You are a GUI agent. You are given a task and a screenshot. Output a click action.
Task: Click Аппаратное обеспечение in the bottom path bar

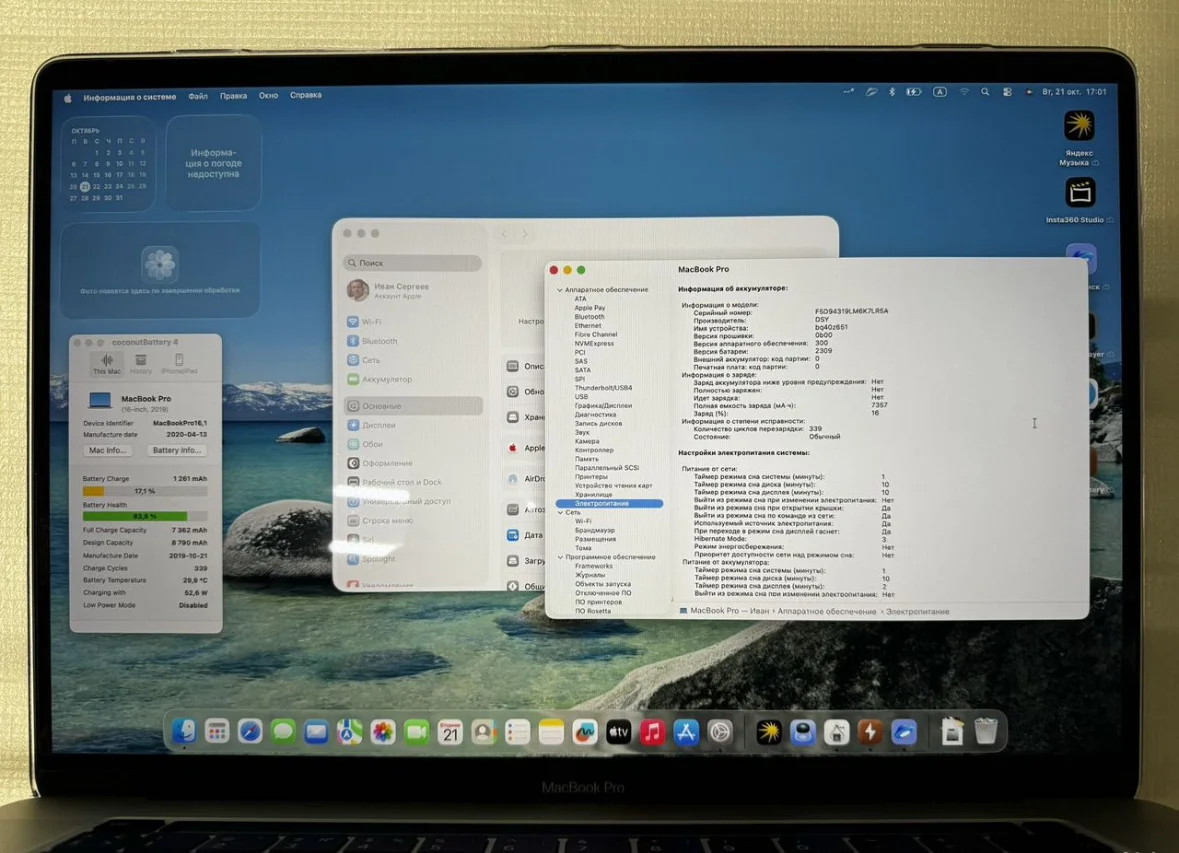tap(826, 612)
